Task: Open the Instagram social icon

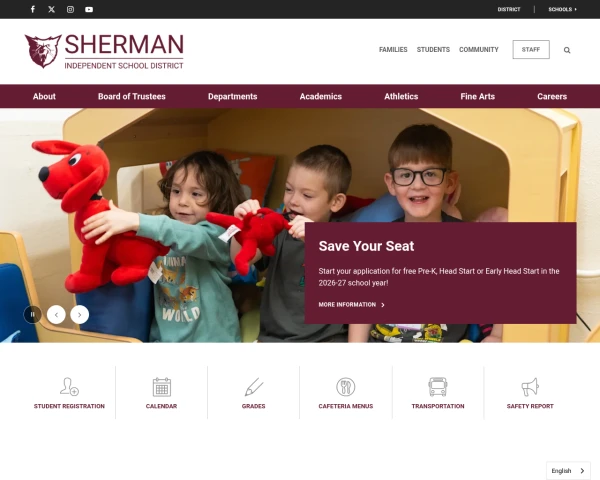Action: 70,9
